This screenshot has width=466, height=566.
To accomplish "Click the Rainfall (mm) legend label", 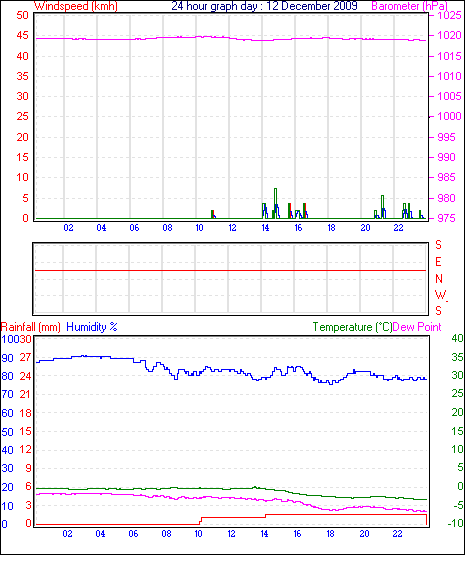I will tap(31, 327).
